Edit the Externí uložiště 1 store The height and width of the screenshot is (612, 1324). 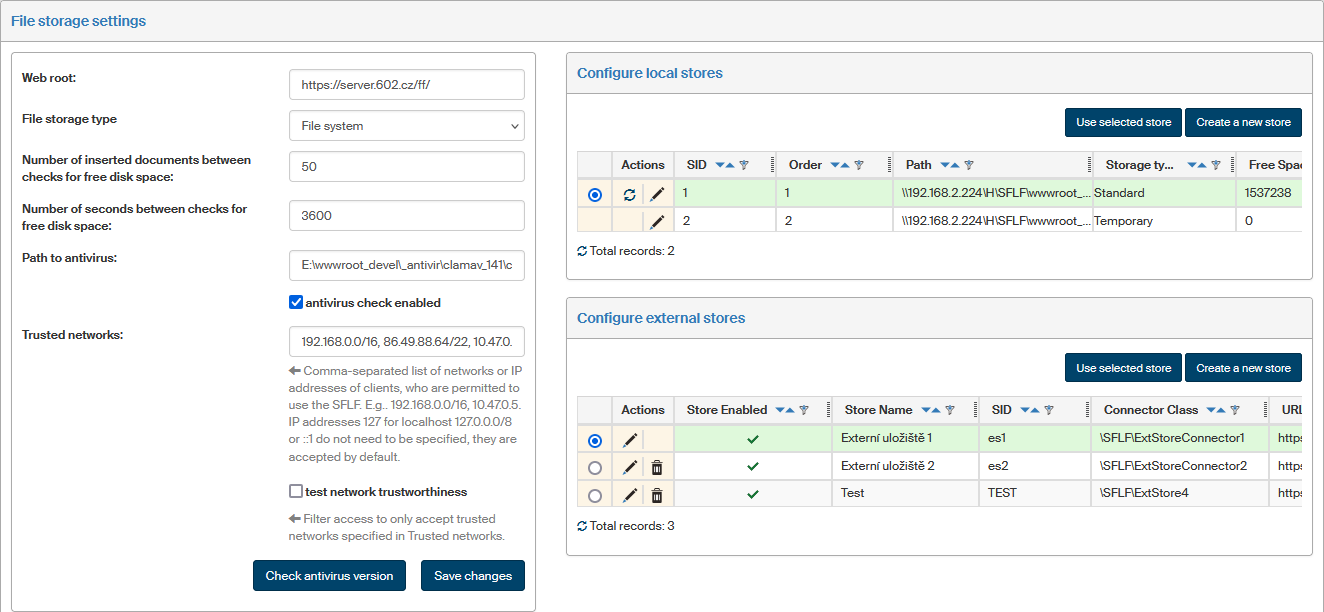(x=630, y=439)
